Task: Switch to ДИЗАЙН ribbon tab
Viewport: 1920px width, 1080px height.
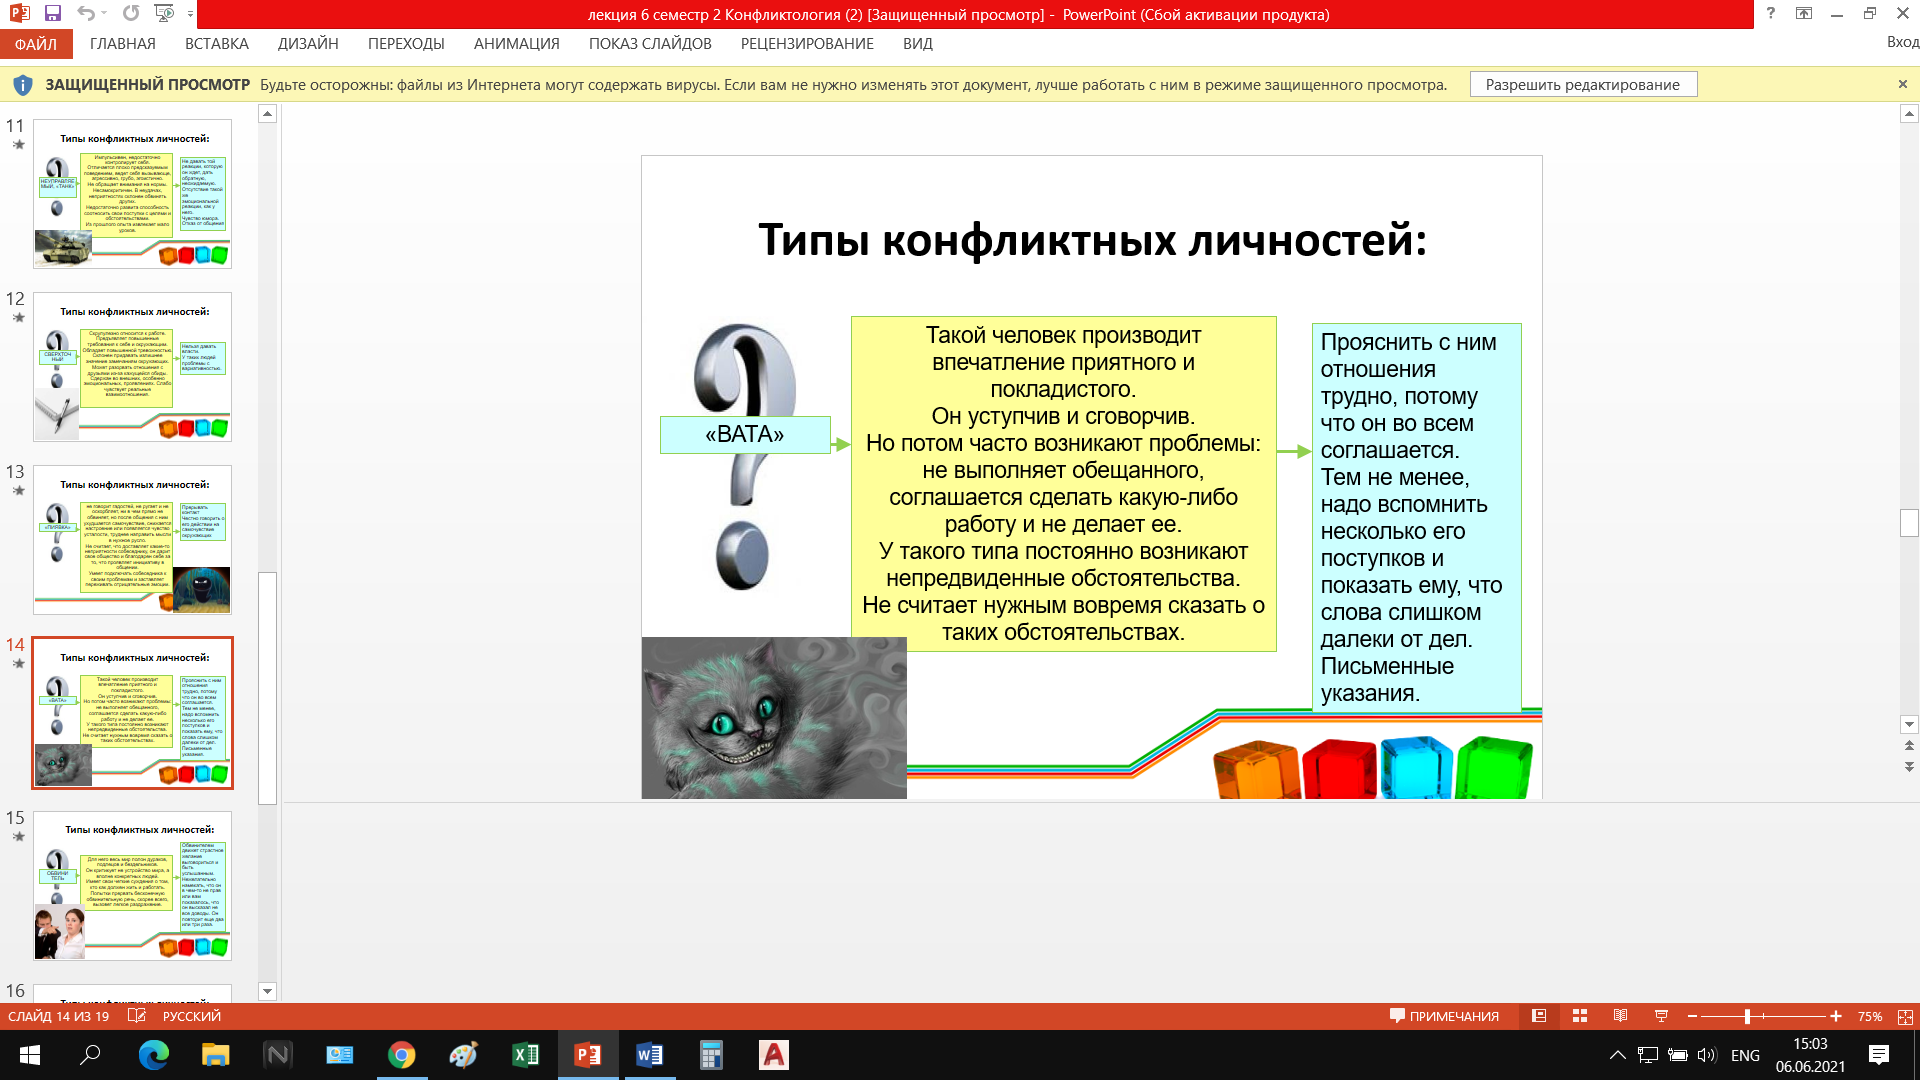Action: coord(308,44)
